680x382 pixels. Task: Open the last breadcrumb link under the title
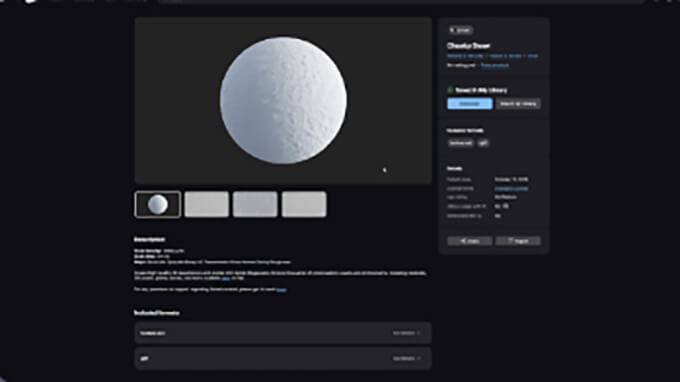533,56
